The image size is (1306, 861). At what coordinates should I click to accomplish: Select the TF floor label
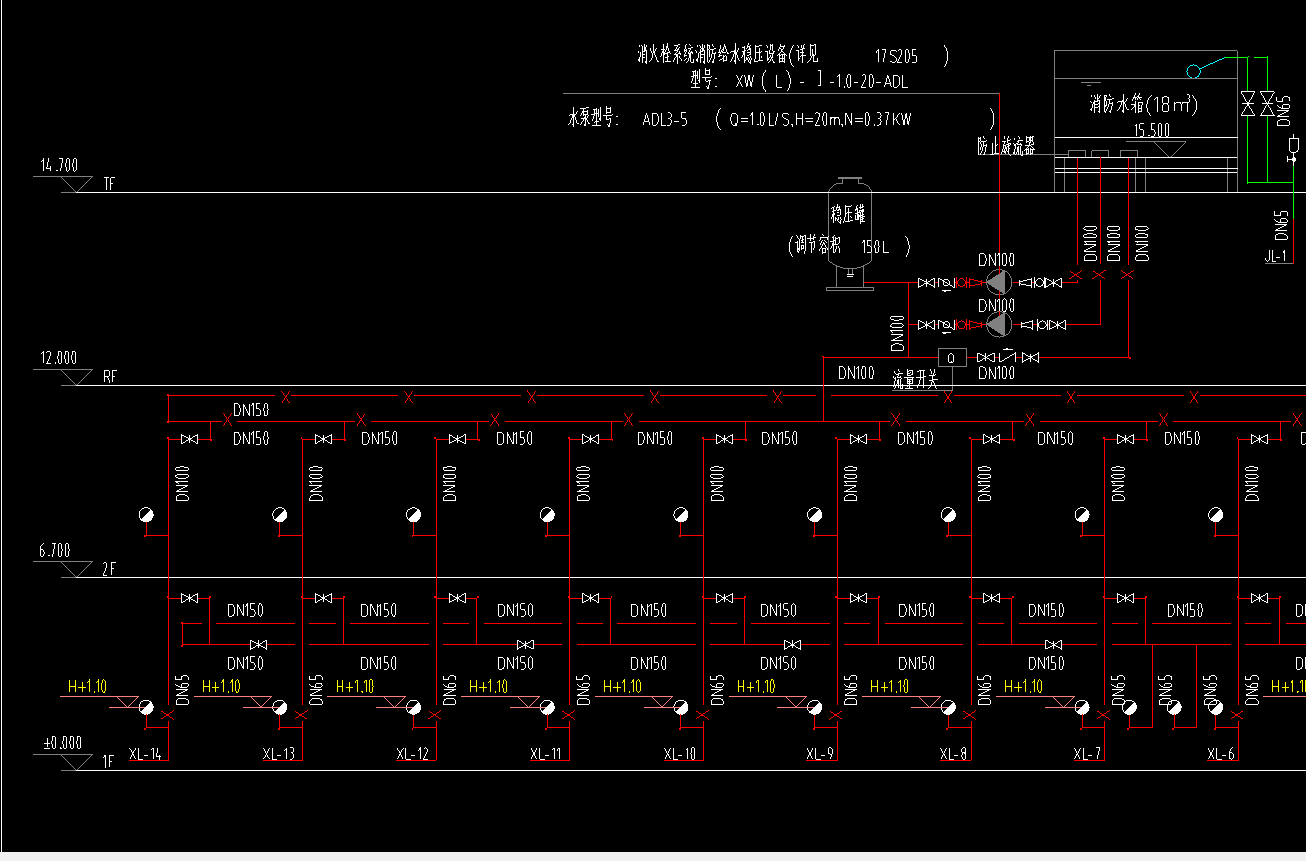[x=110, y=184]
